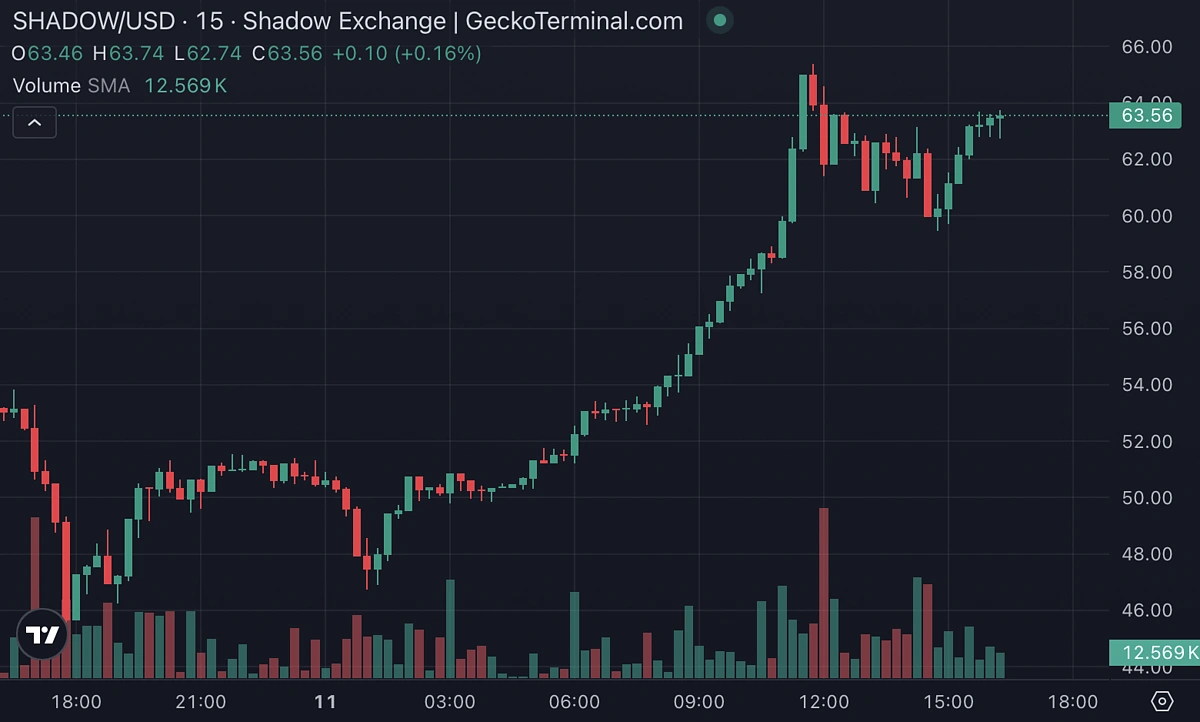Click the dotted price line across the chart
Viewport: 1200px width, 722px height.
click(550, 115)
